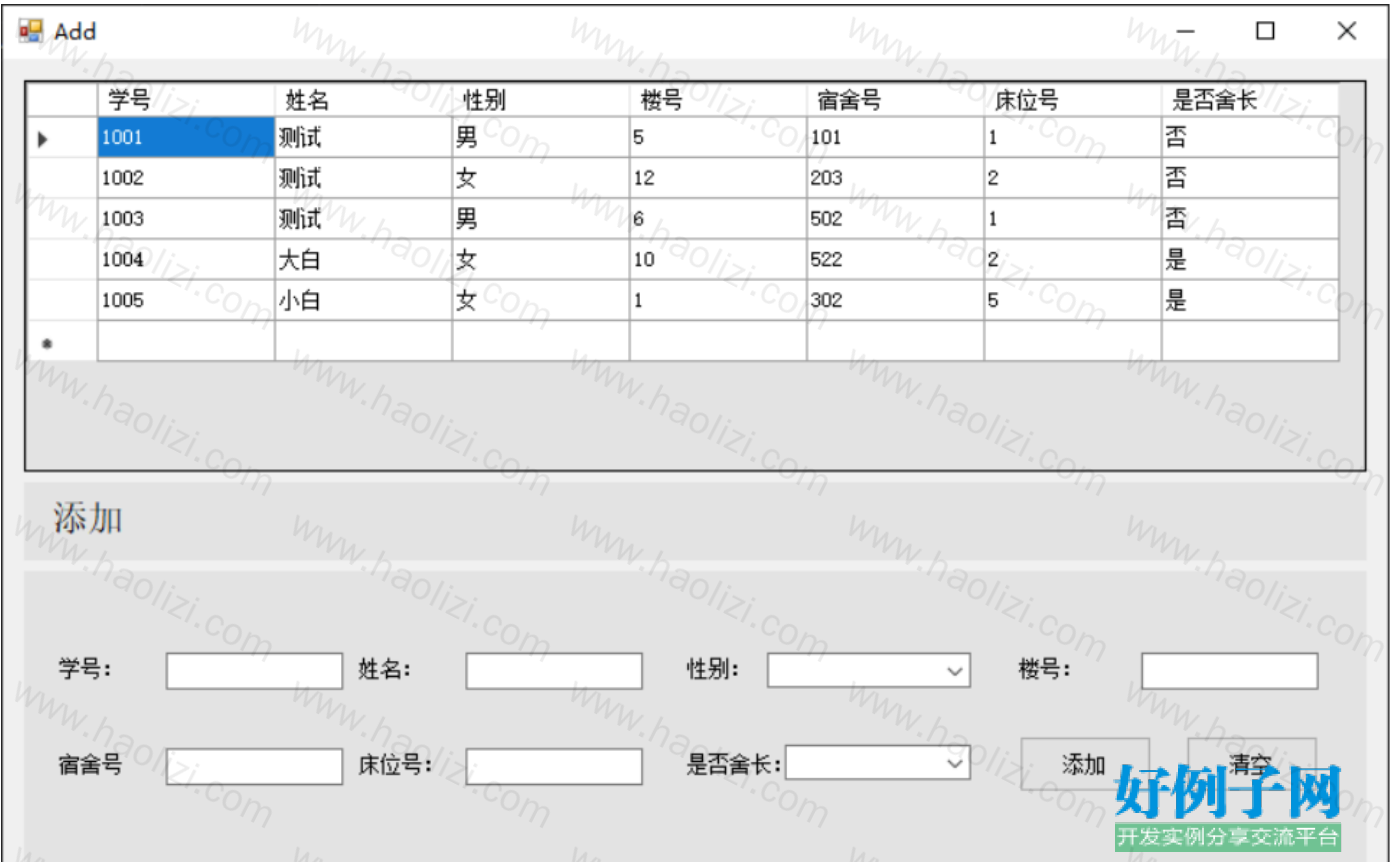Maximize the Add window
The width and height of the screenshot is (1390, 862).
[1265, 31]
